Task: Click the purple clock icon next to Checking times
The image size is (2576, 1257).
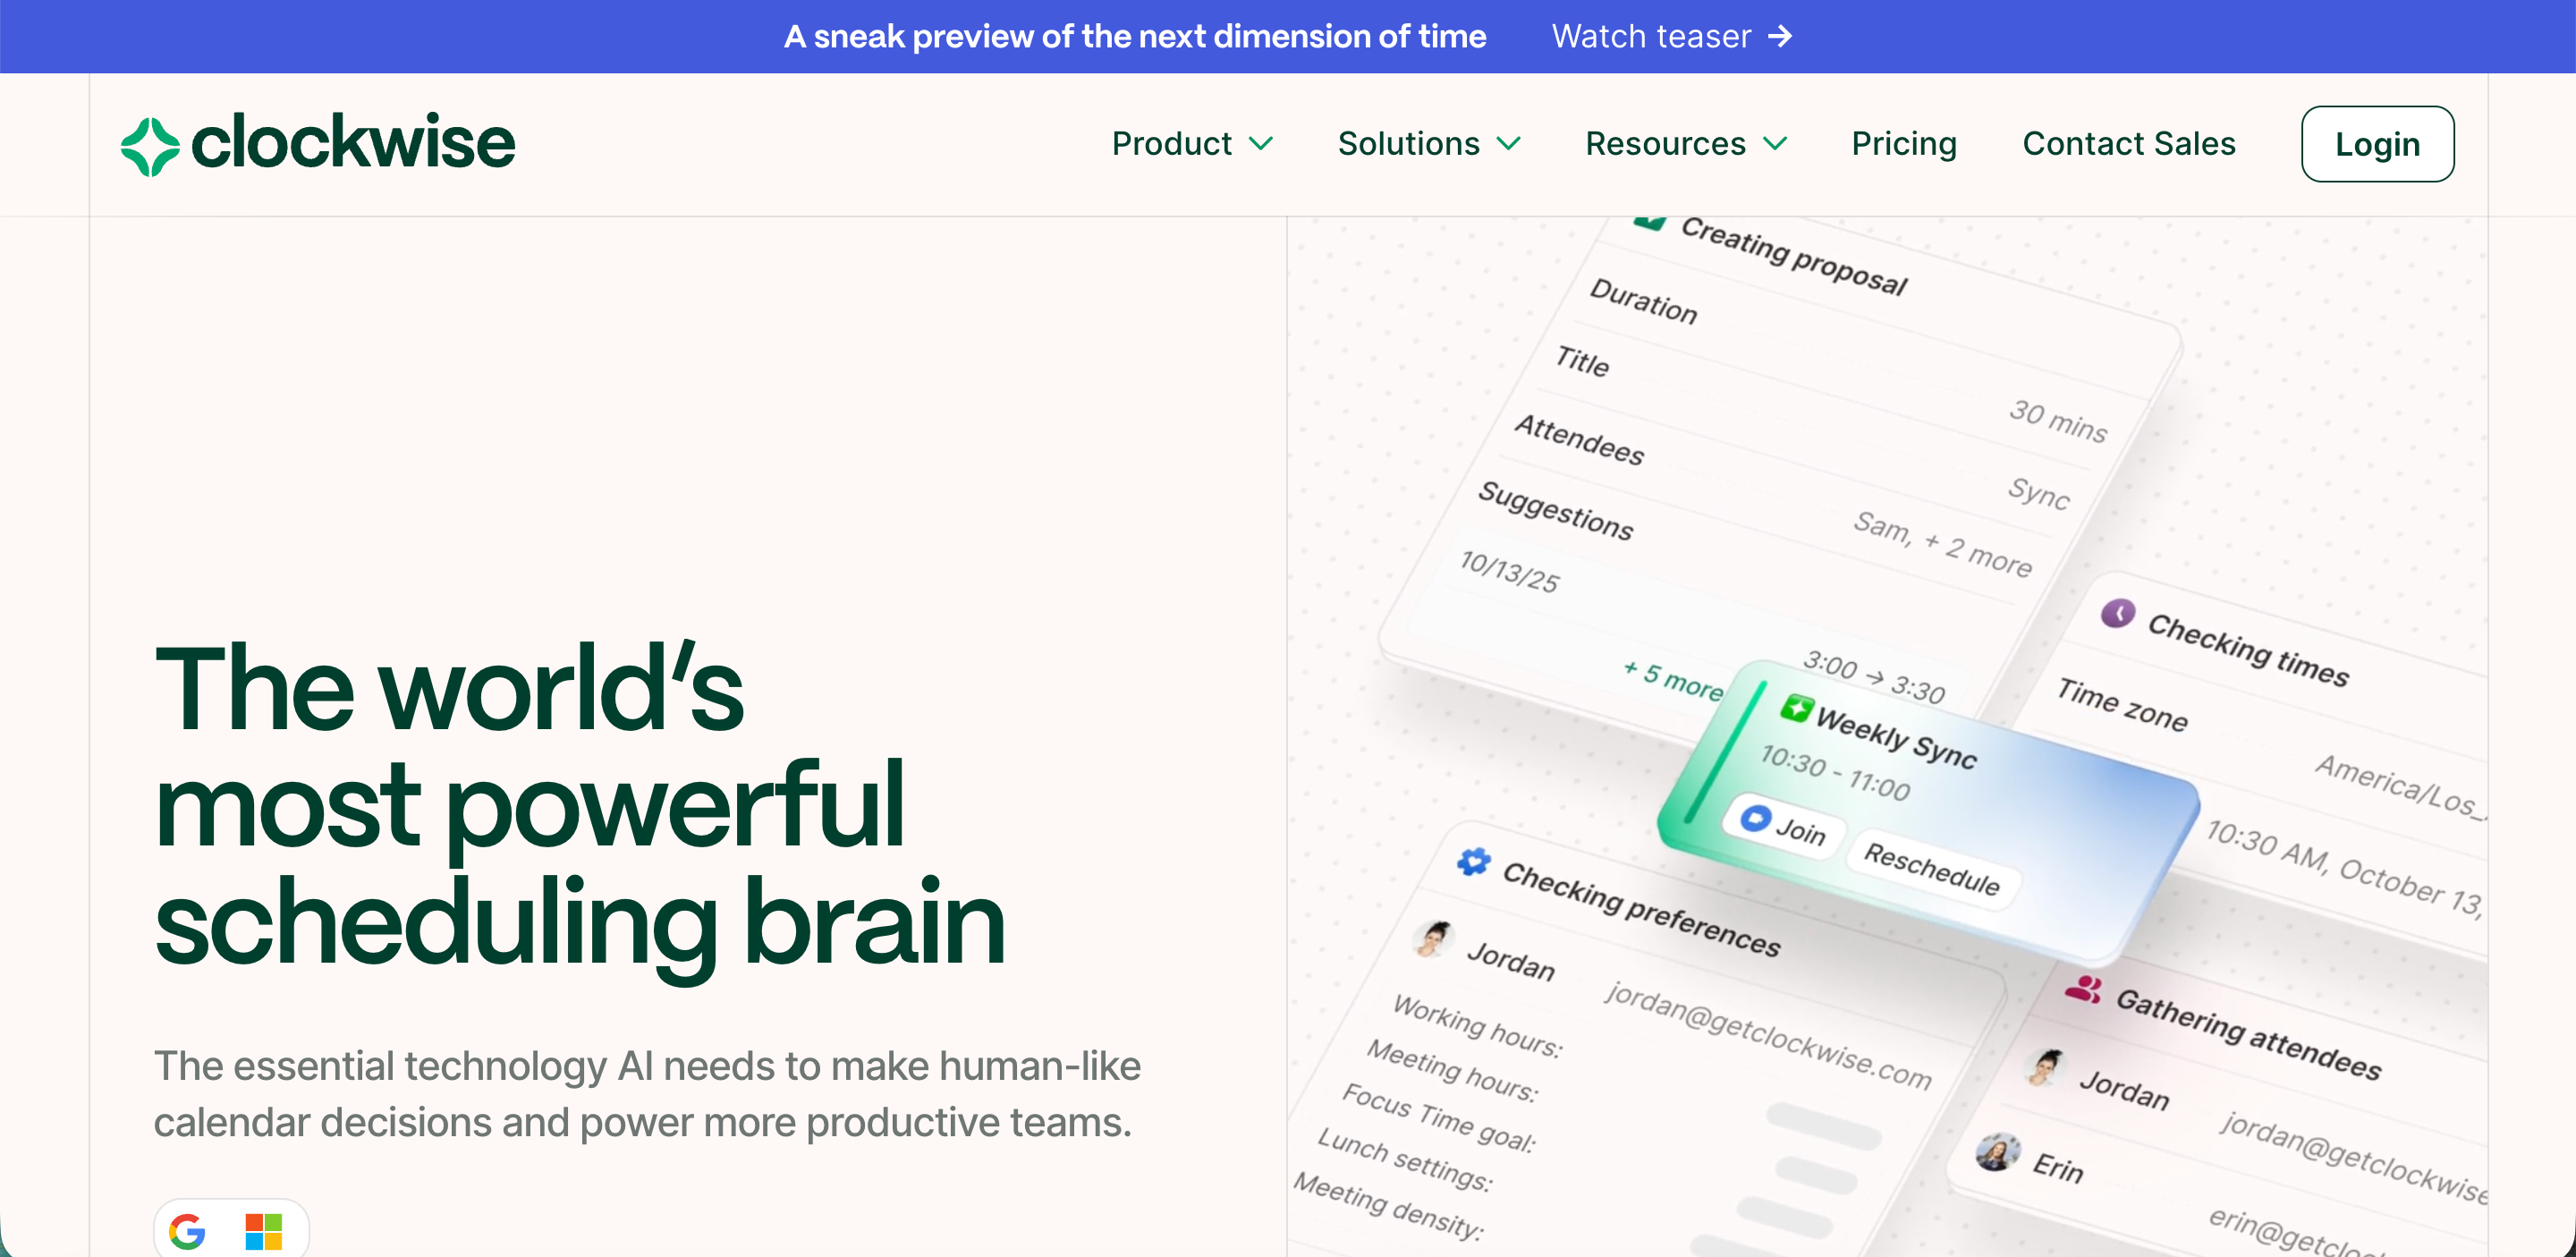Action: 2121,614
